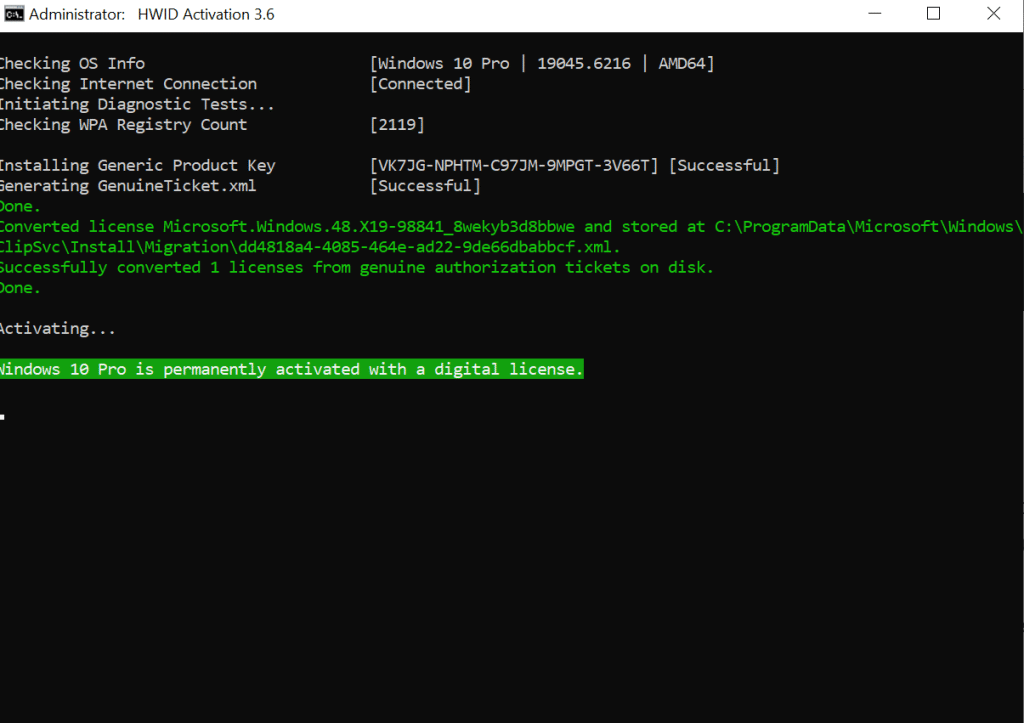Click the "[Connected]" internet status text
Image resolution: width=1024 pixels, height=723 pixels.
click(x=420, y=84)
